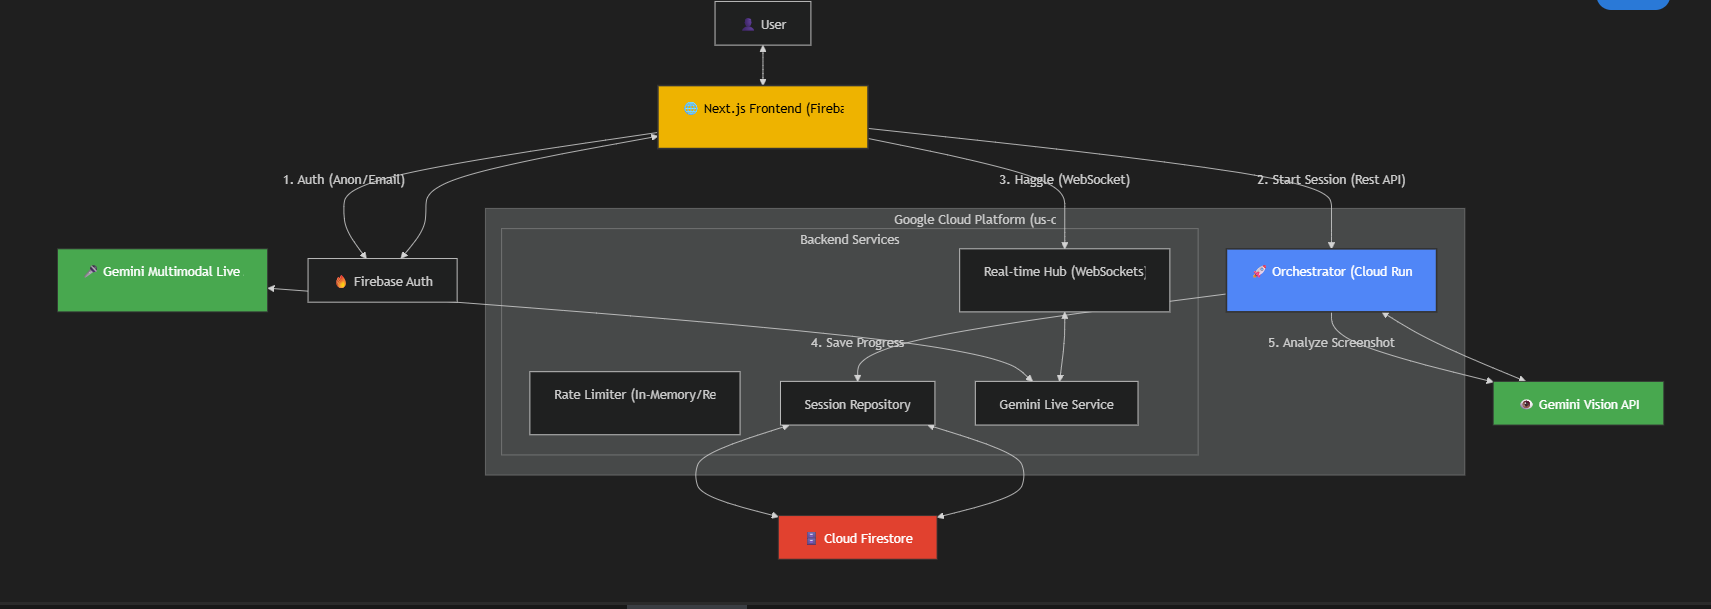This screenshot has width=1711, height=609.
Task: Click the flame icon in Firebase Auth
Action: click(341, 281)
